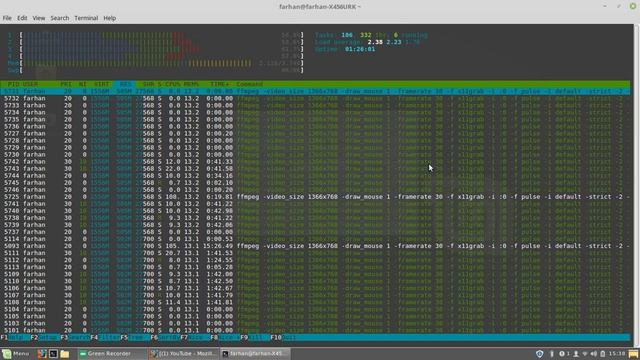Open the Bluetooth tray icon
The image size is (640, 360).
pos(551,354)
